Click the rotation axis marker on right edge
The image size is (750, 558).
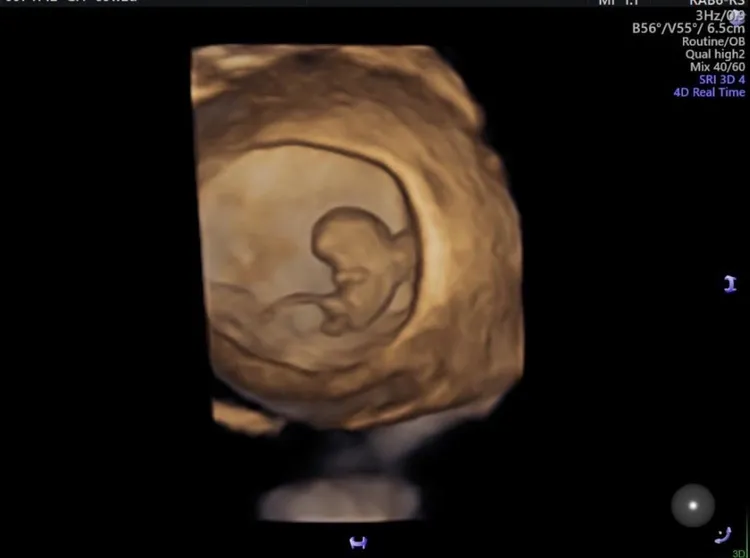[x=730, y=284]
